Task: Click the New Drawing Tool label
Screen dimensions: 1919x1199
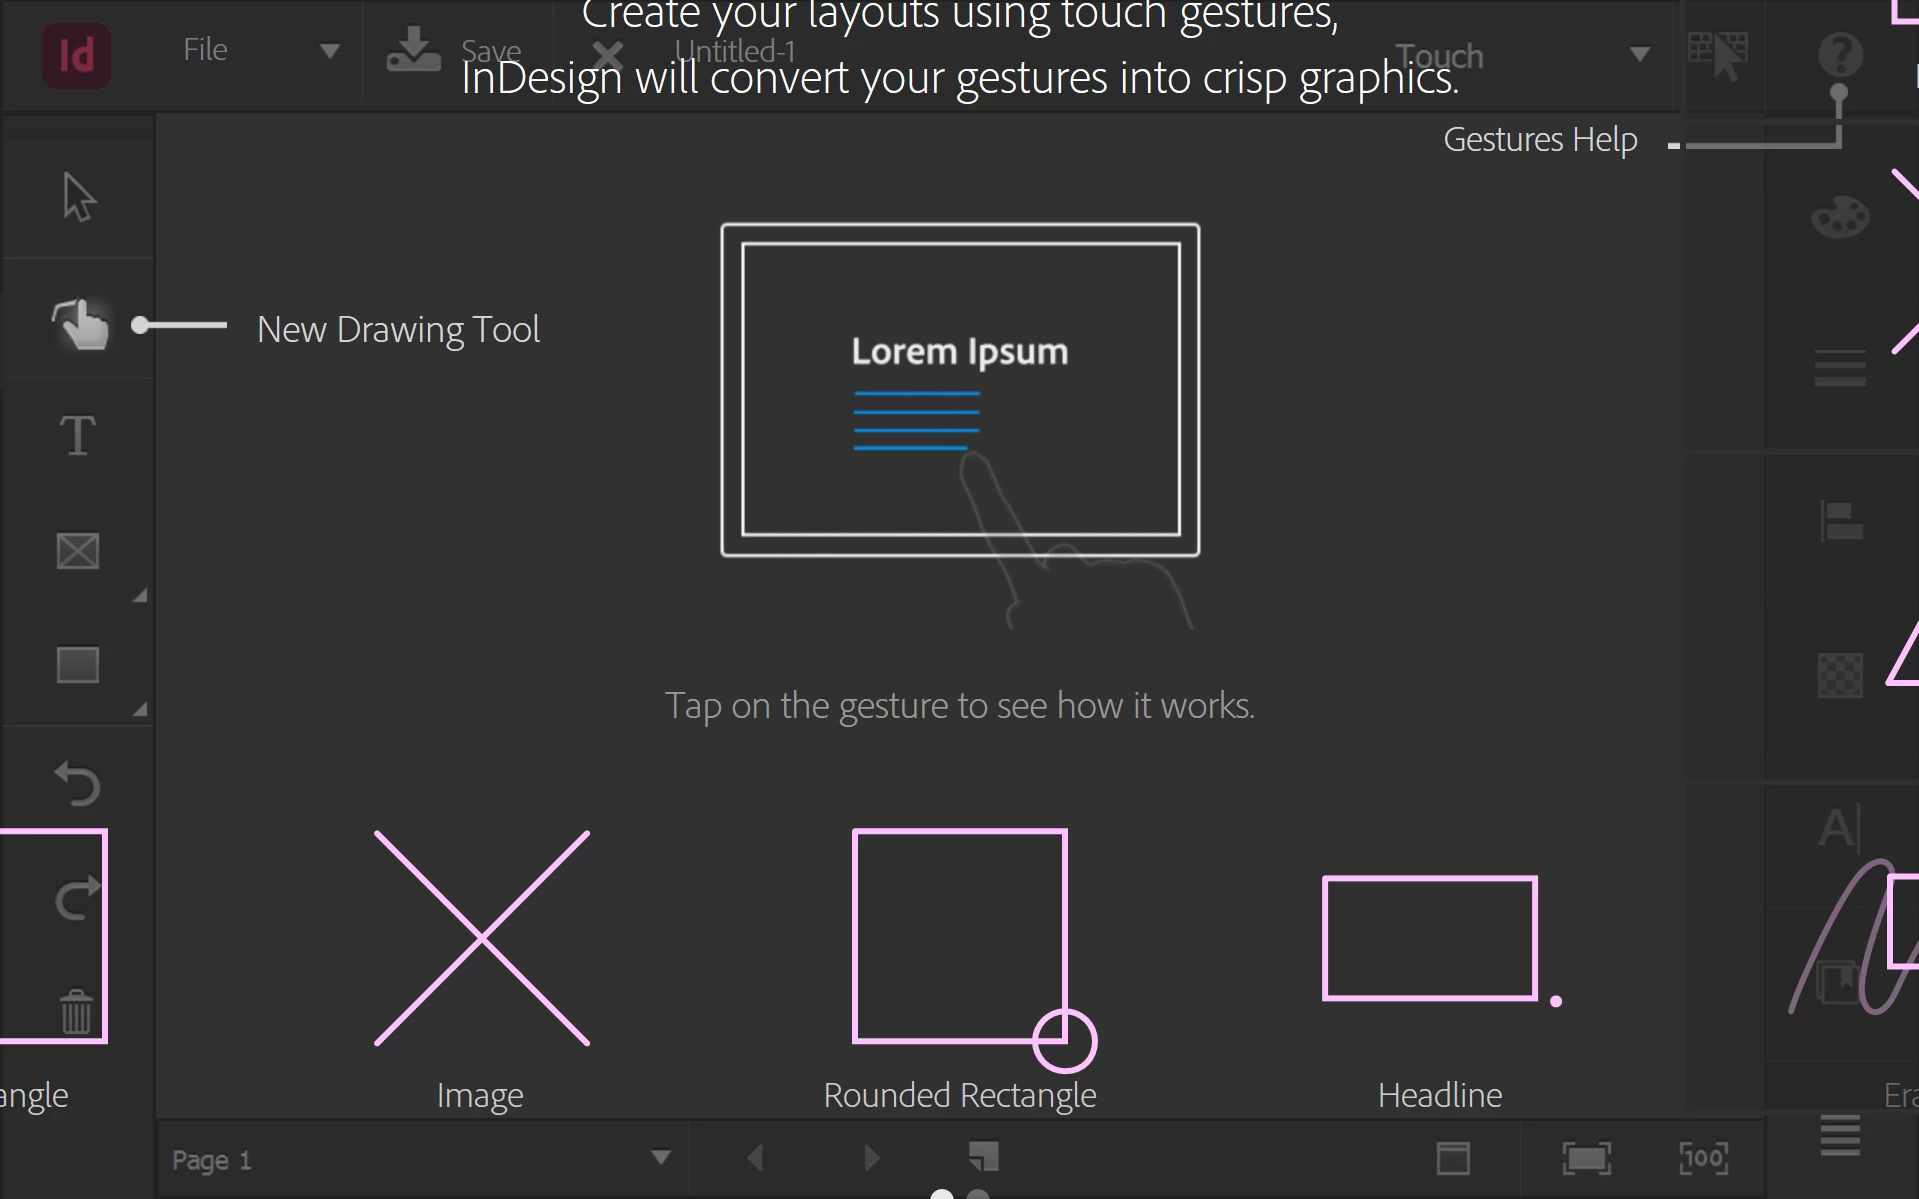Action: click(398, 330)
